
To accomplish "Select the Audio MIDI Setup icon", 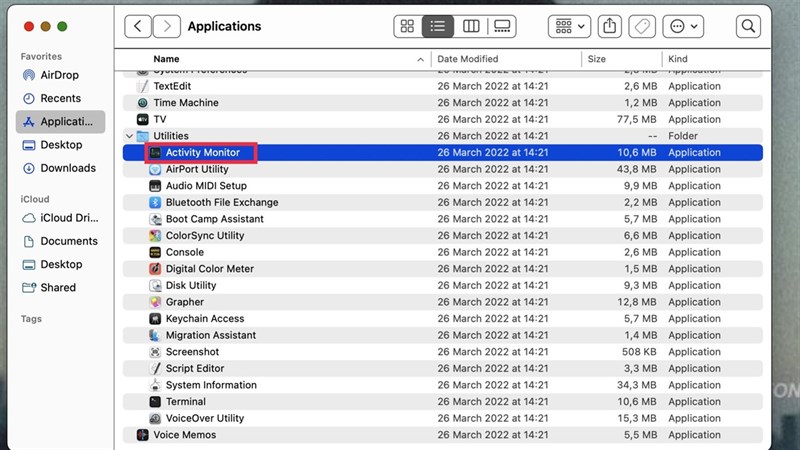I will click(x=155, y=186).
